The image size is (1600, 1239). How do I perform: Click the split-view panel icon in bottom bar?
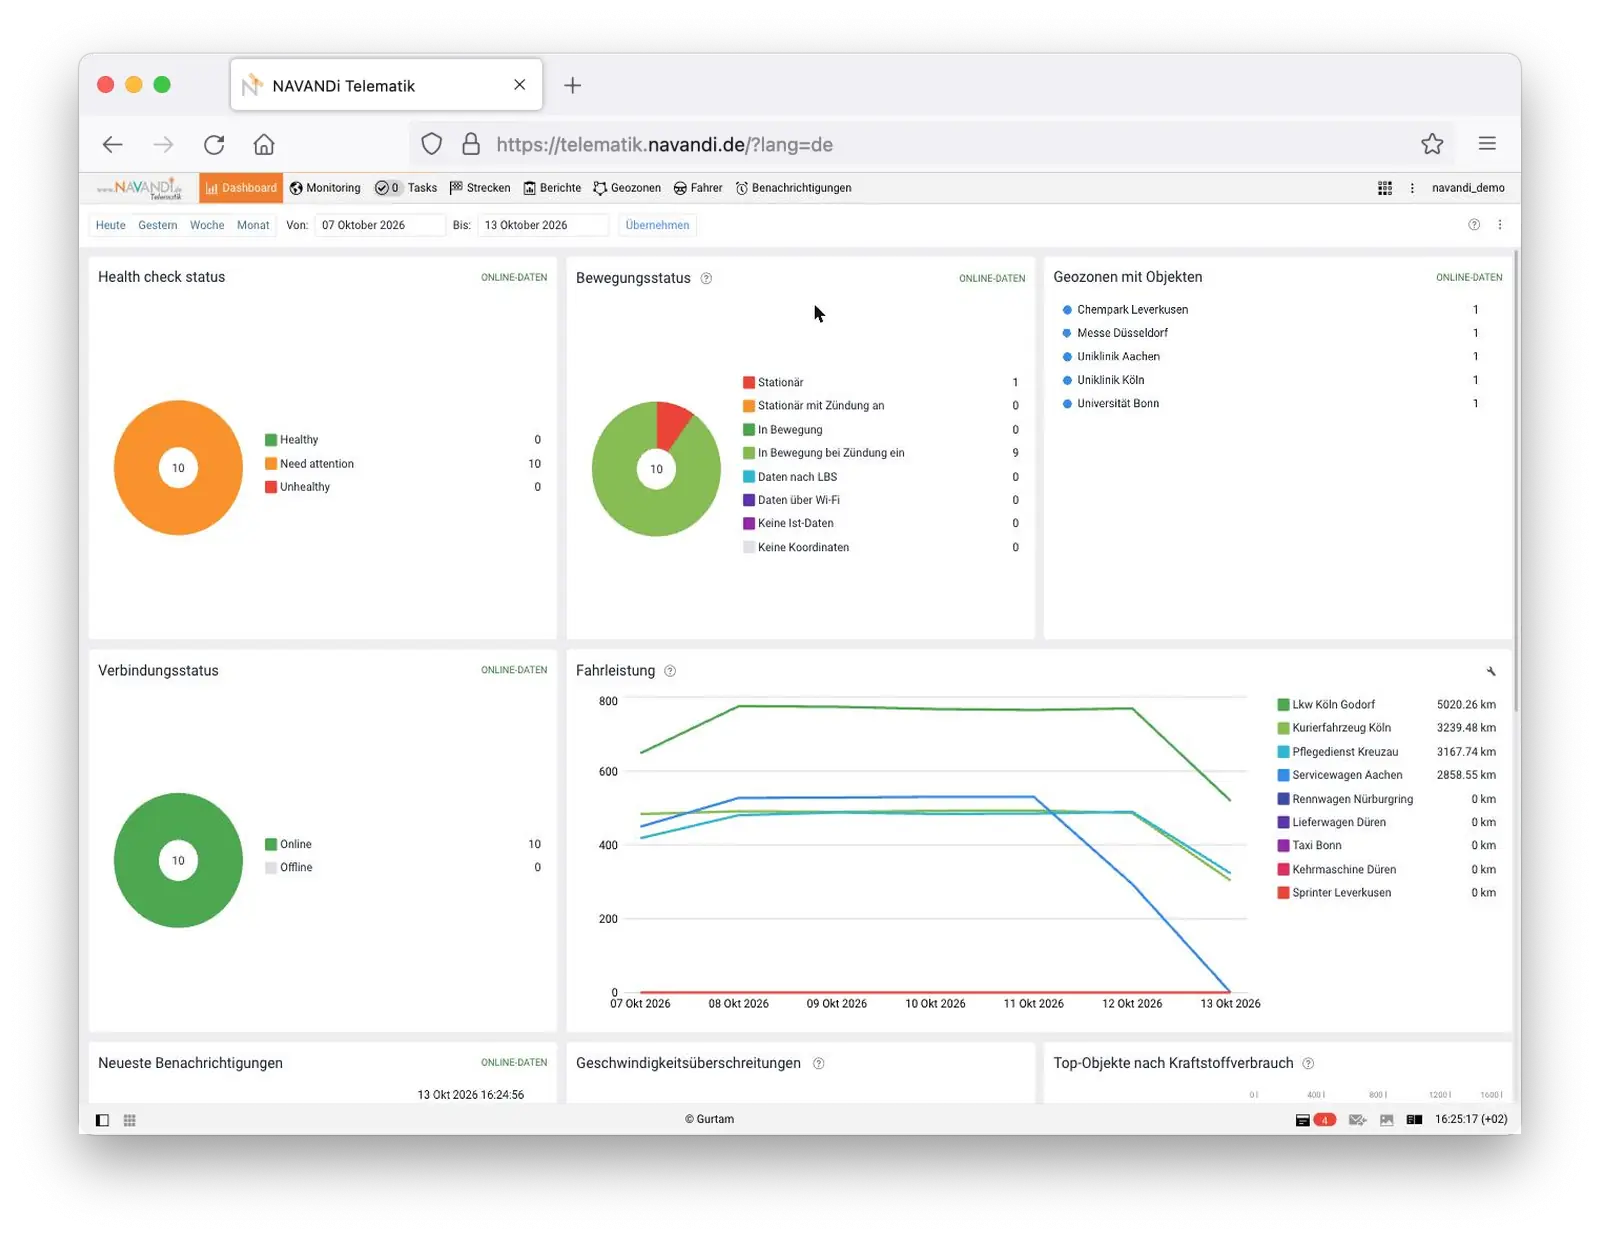click(x=1414, y=1120)
